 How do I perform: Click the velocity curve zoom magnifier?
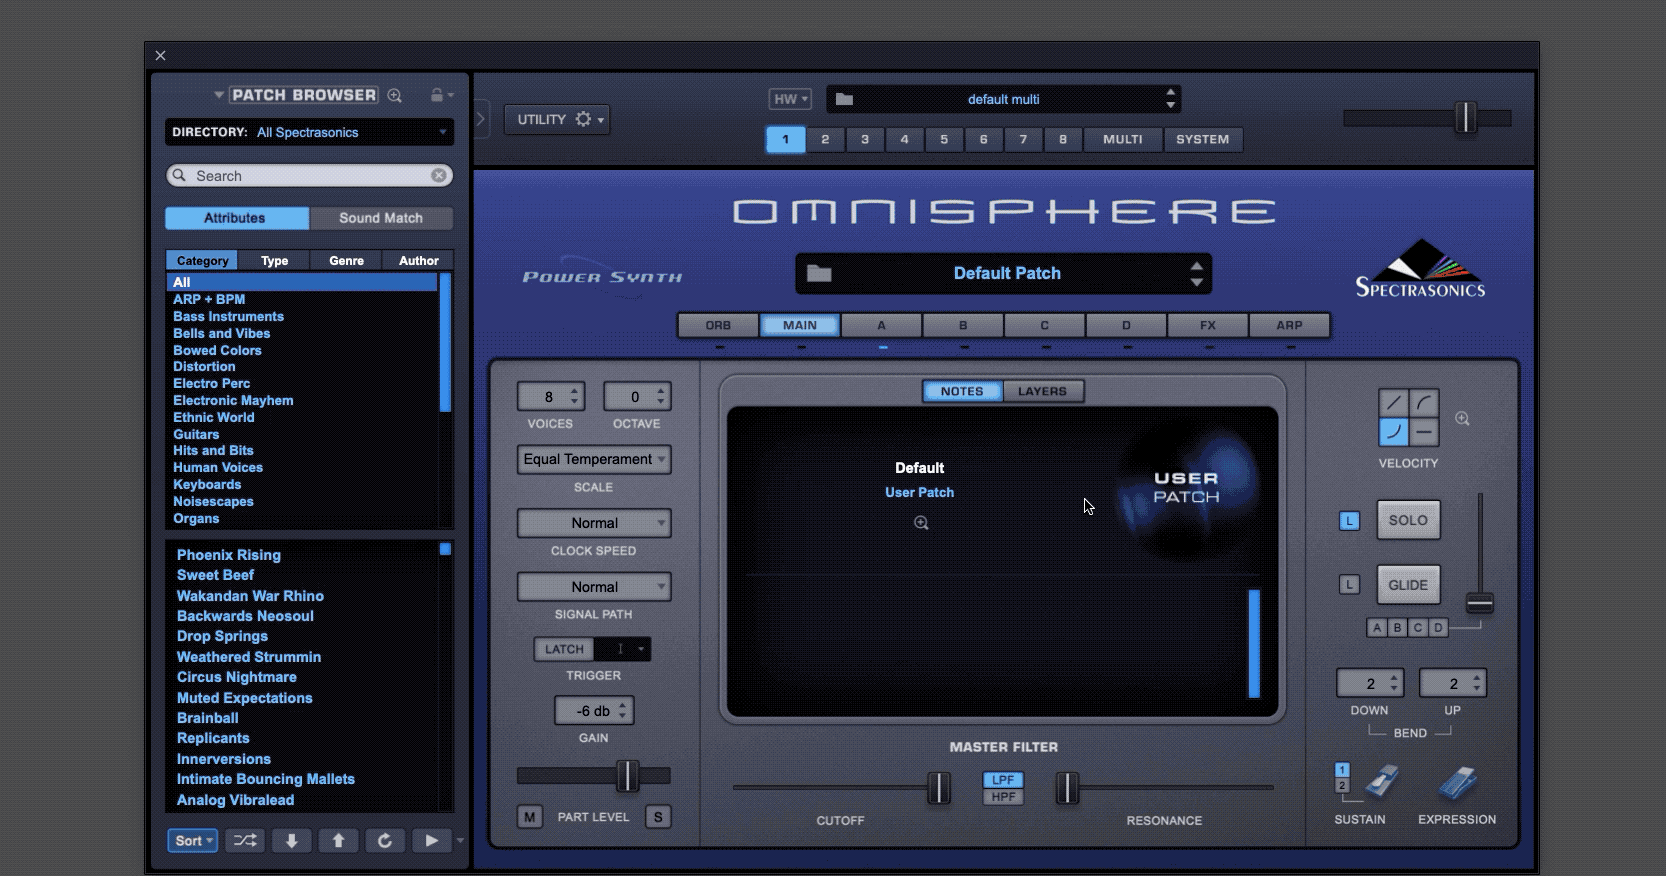click(x=1462, y=419)
